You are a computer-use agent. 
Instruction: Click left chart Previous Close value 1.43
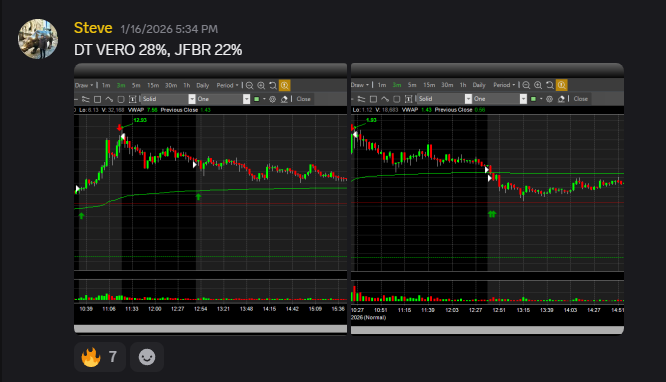205,110
